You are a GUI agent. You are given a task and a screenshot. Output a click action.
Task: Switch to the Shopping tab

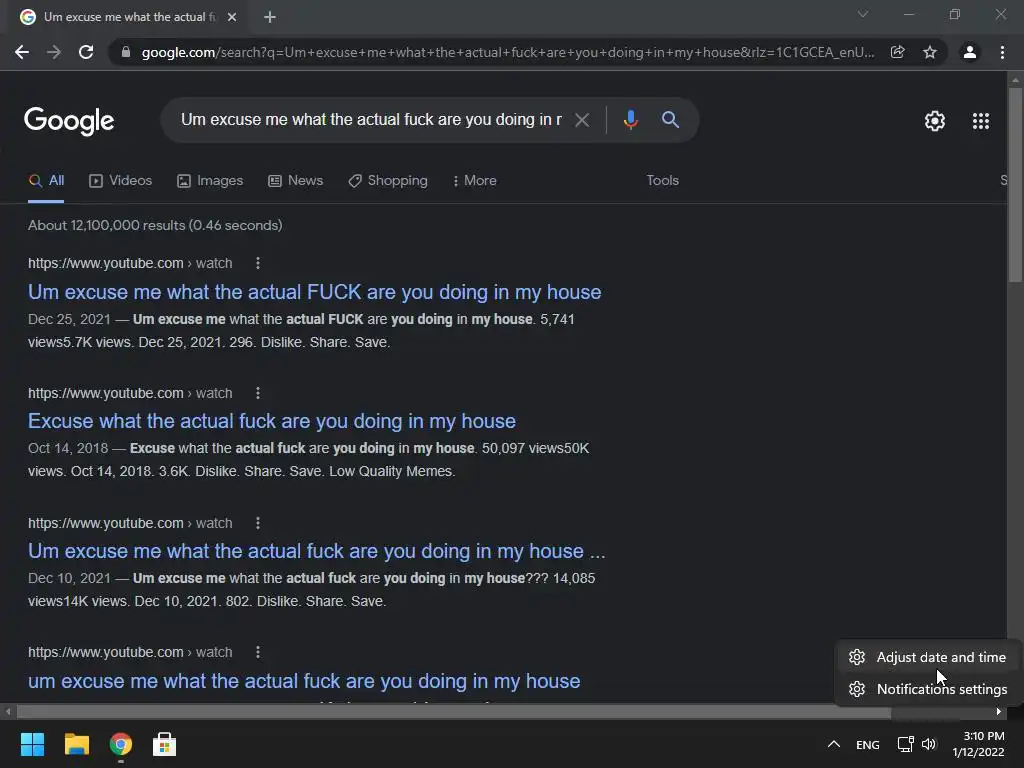pyautogui.click(x=388, y=181)
